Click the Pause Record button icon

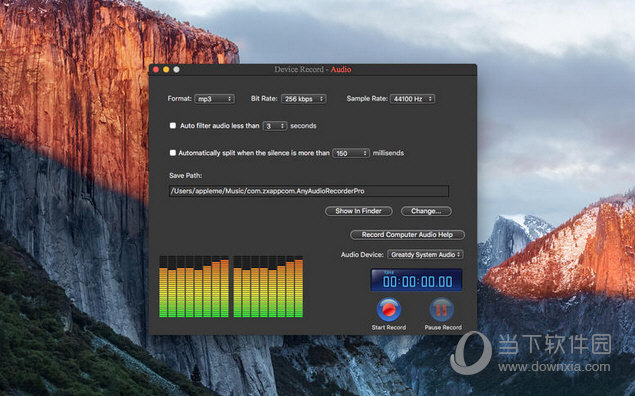click(441, 310)
